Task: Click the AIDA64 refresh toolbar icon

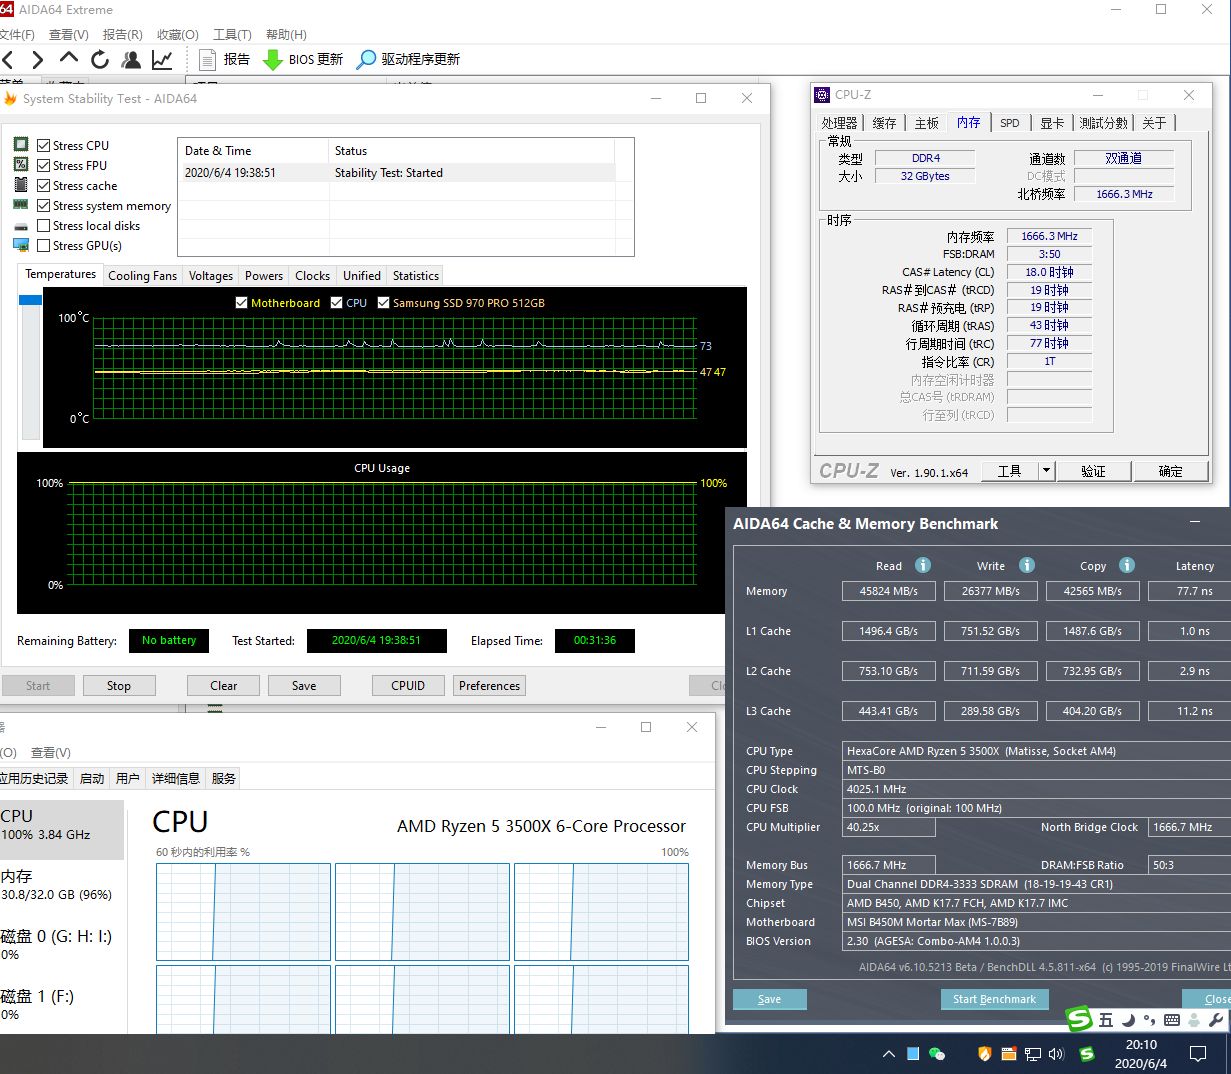Action: point(99,60)
